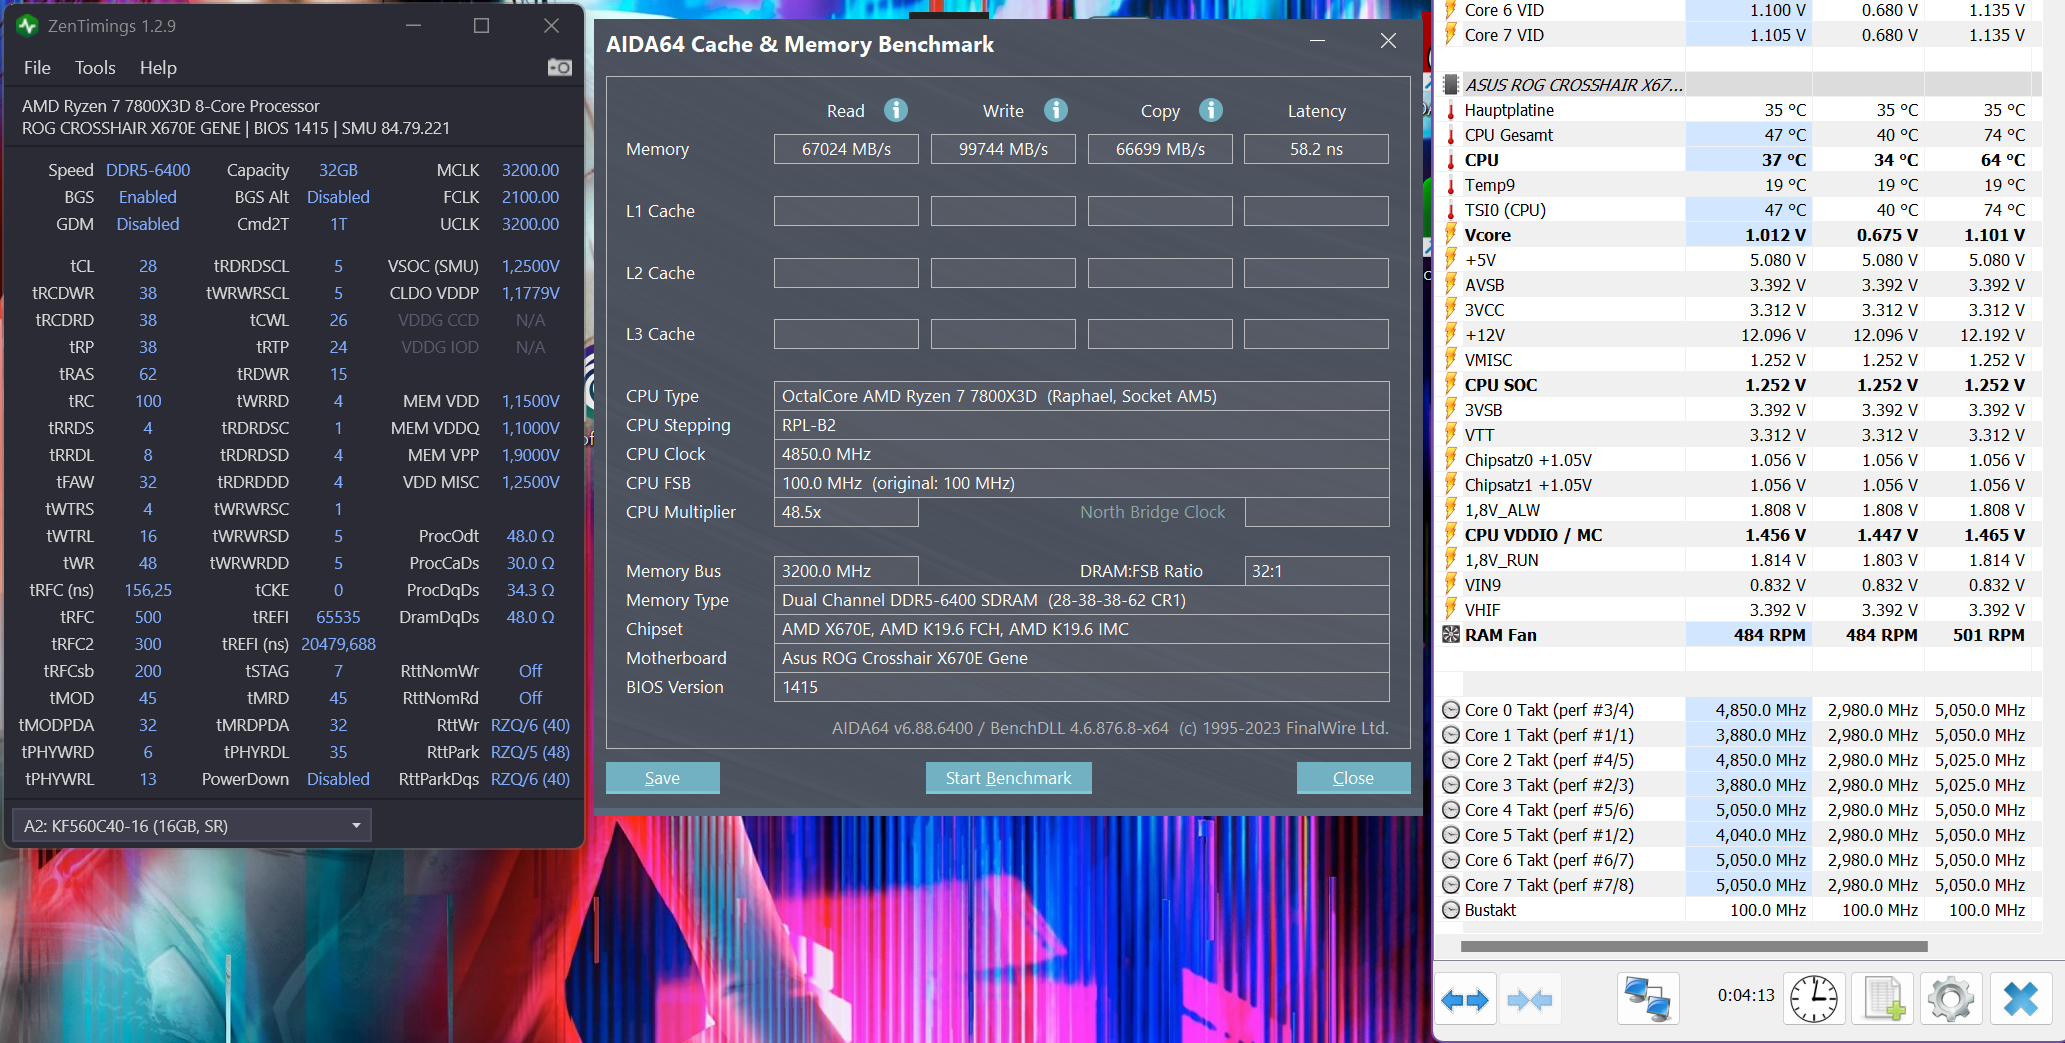This screenshot has height=1043, width=2065.
Task: Minimize the AIDA64 Cache & Memory Benchmark window
Action: coord(1318,41)
